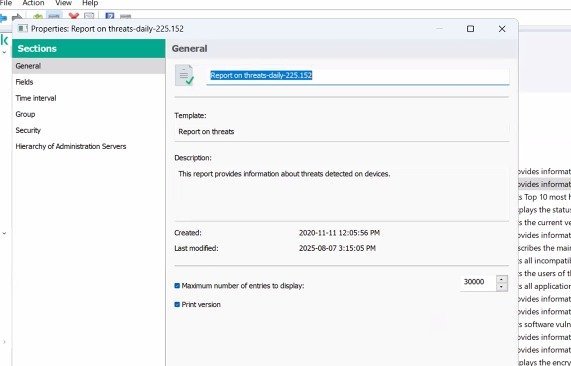Collapse the top console tree chevron
Viewport: 571px width, 366px height.
point(4,52)
